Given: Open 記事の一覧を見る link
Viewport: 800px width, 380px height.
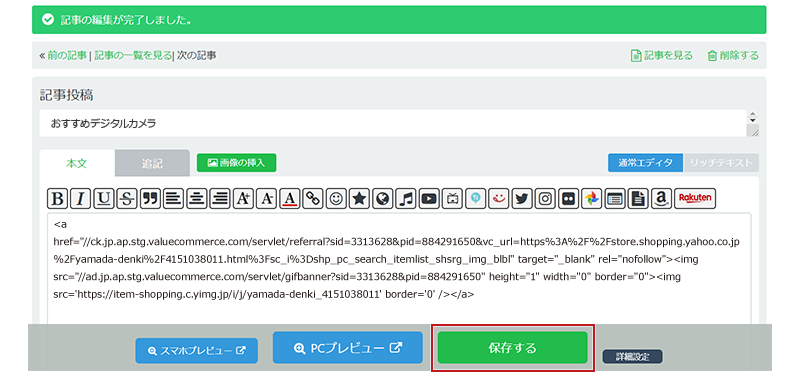Looking at the screenshot, I should 133,56.
